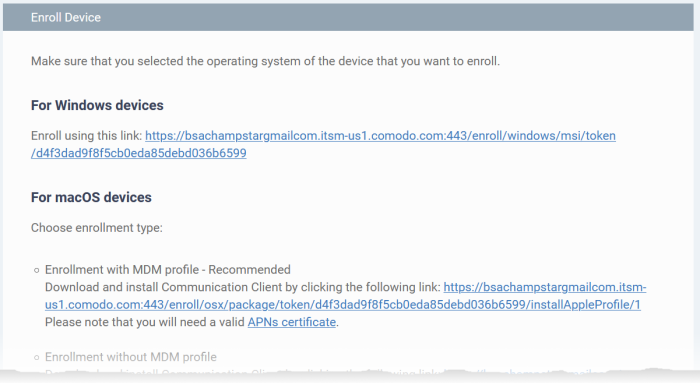Click the Make sure that you selected sentence

pyautogui.click(x=265, y=61)
